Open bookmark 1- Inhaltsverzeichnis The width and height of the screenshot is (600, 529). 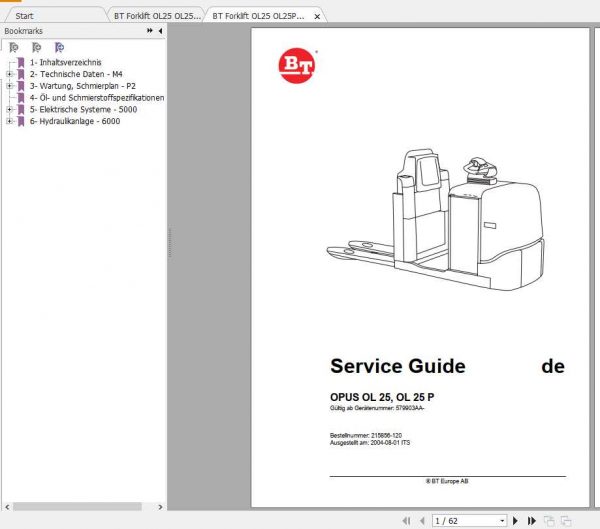[66, 62]
